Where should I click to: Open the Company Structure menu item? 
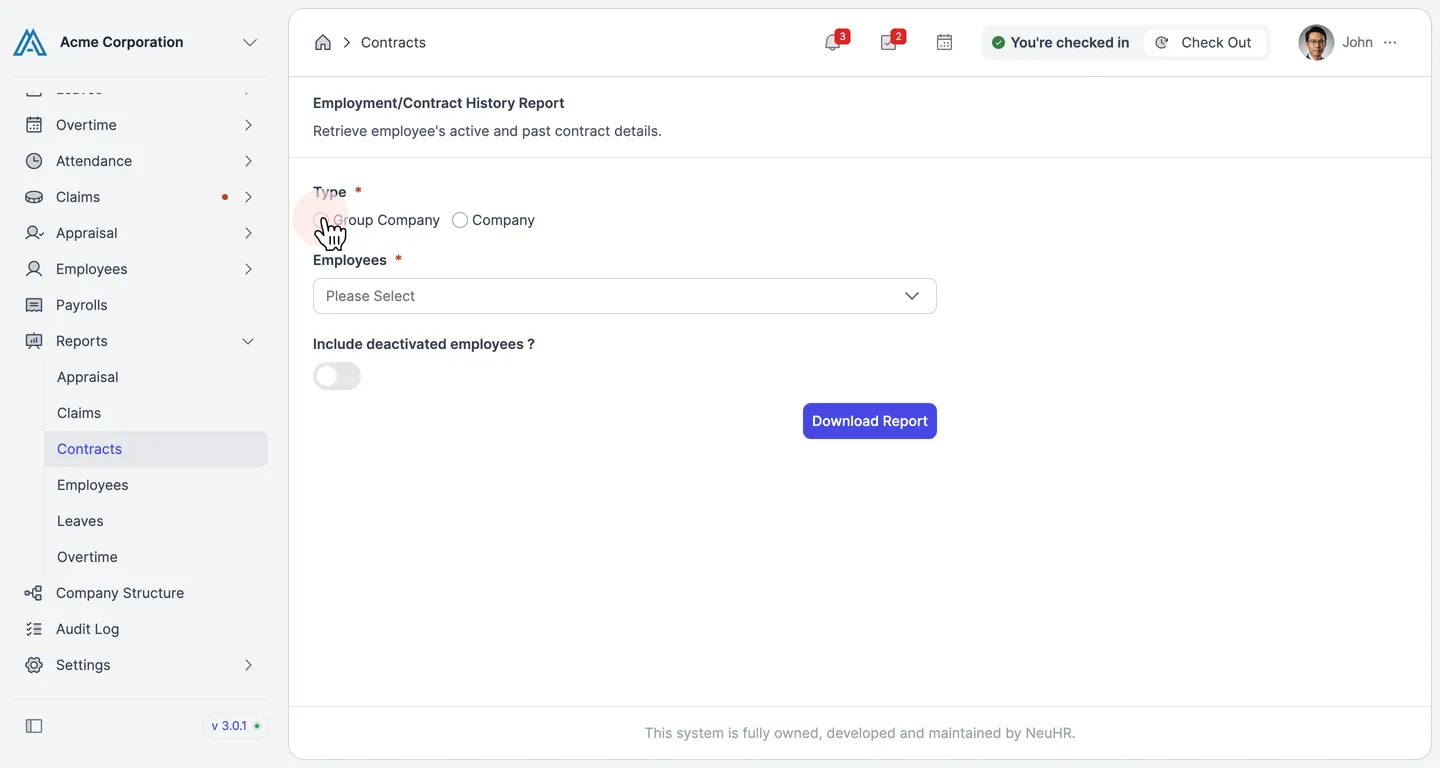tap(140, 593)
